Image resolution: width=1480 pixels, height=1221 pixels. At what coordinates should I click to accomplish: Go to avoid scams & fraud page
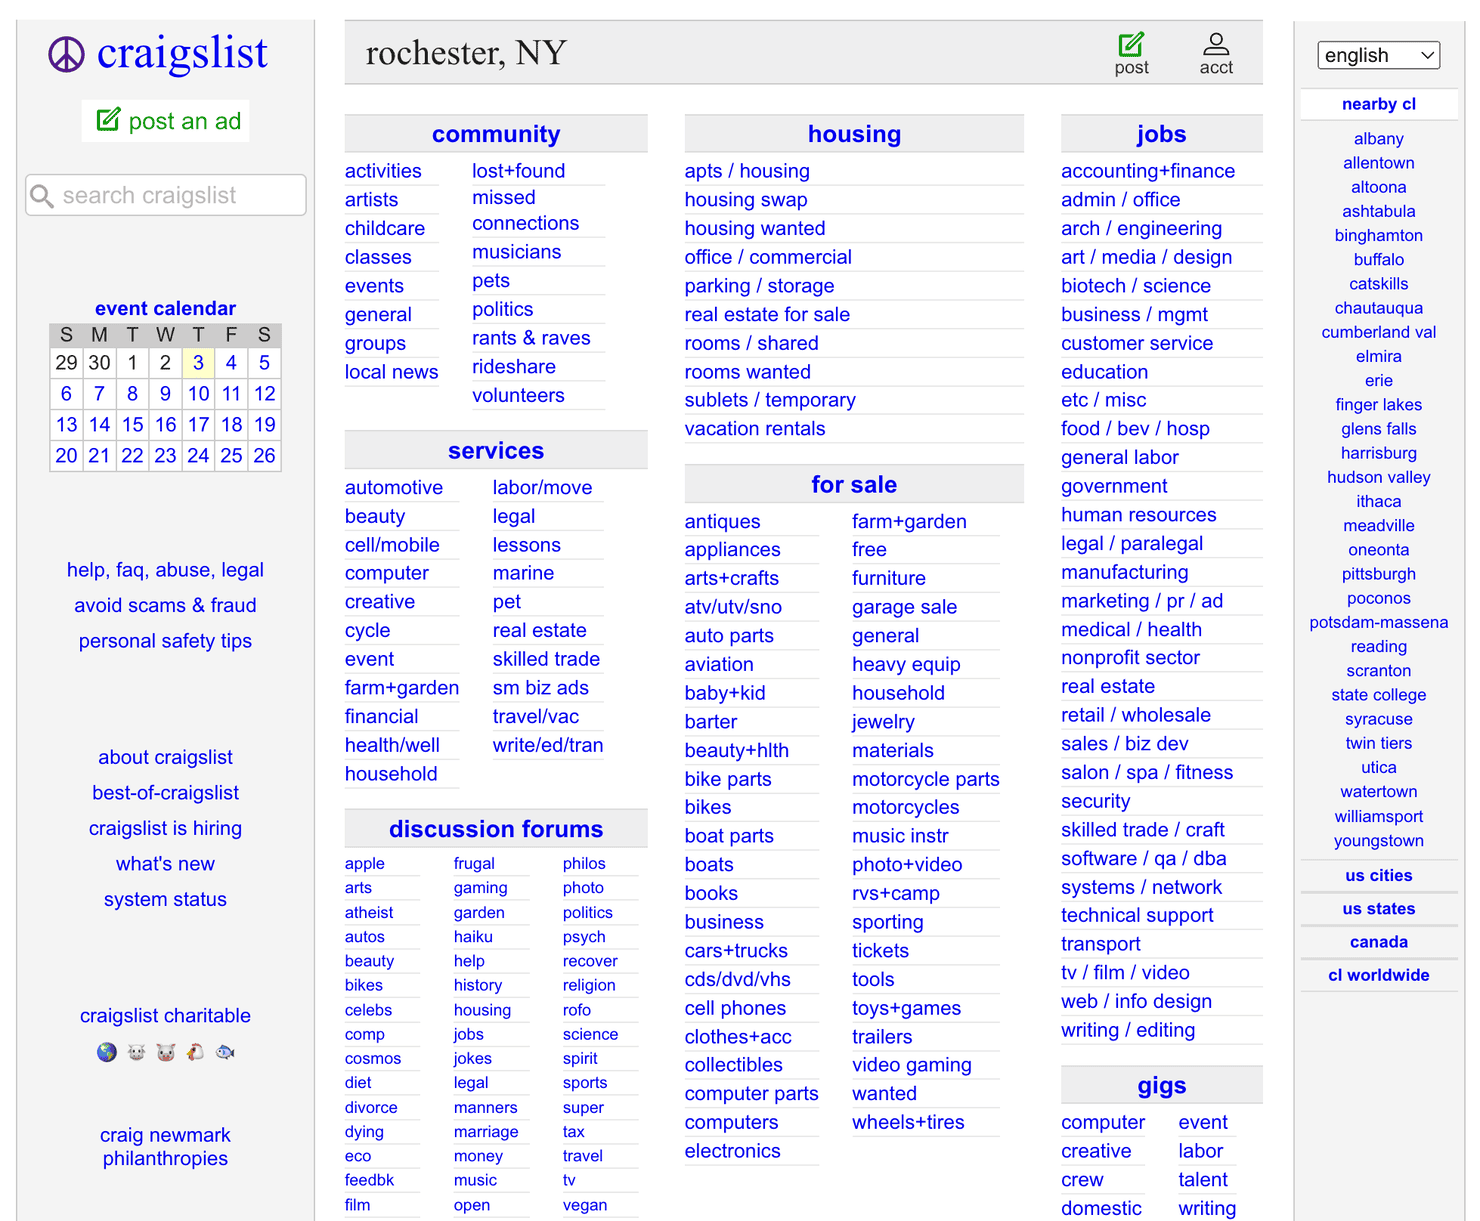coord(165,605)
